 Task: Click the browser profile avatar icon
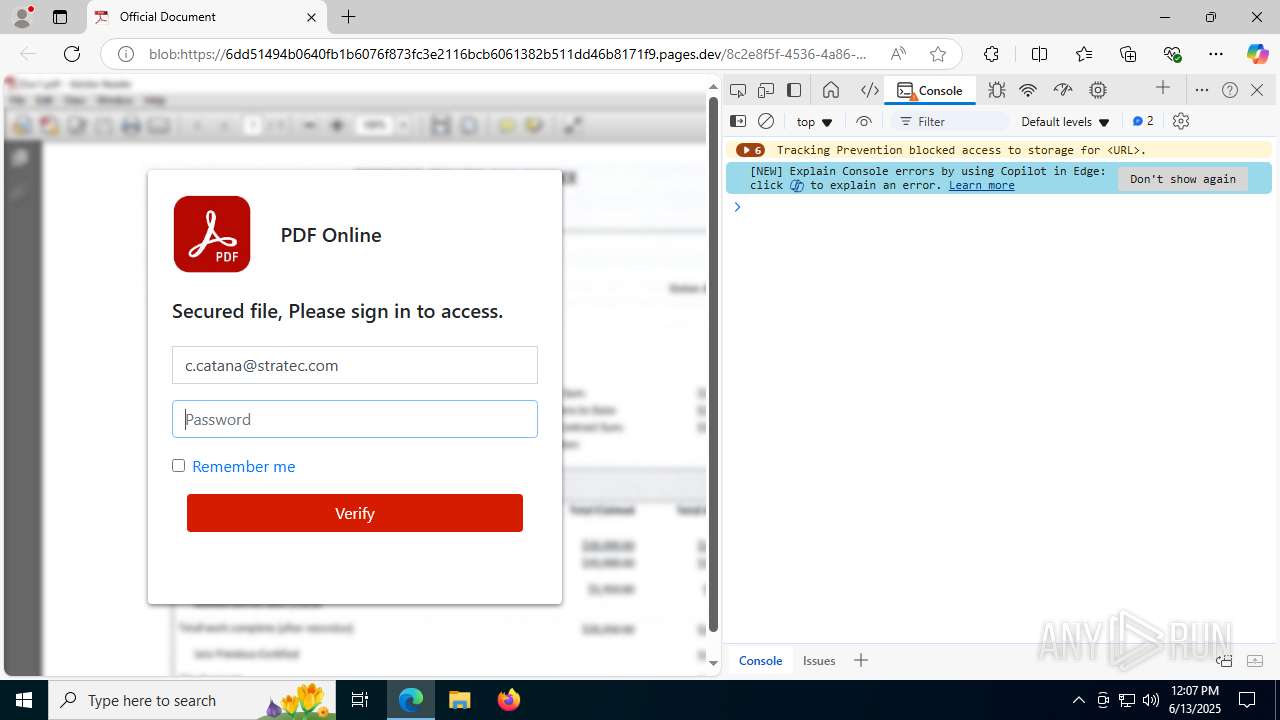22,17
